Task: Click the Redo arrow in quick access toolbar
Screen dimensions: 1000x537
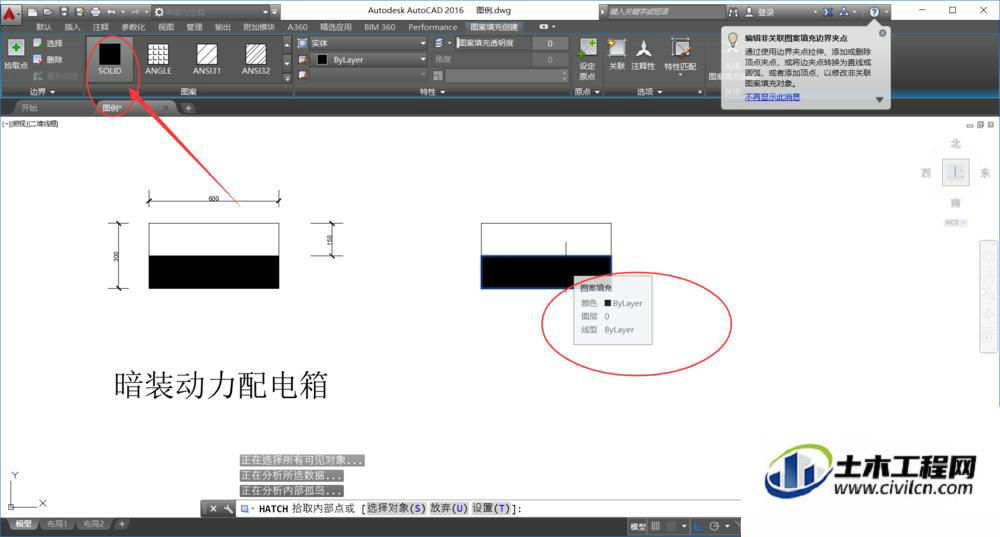Action: pos(135,11)
